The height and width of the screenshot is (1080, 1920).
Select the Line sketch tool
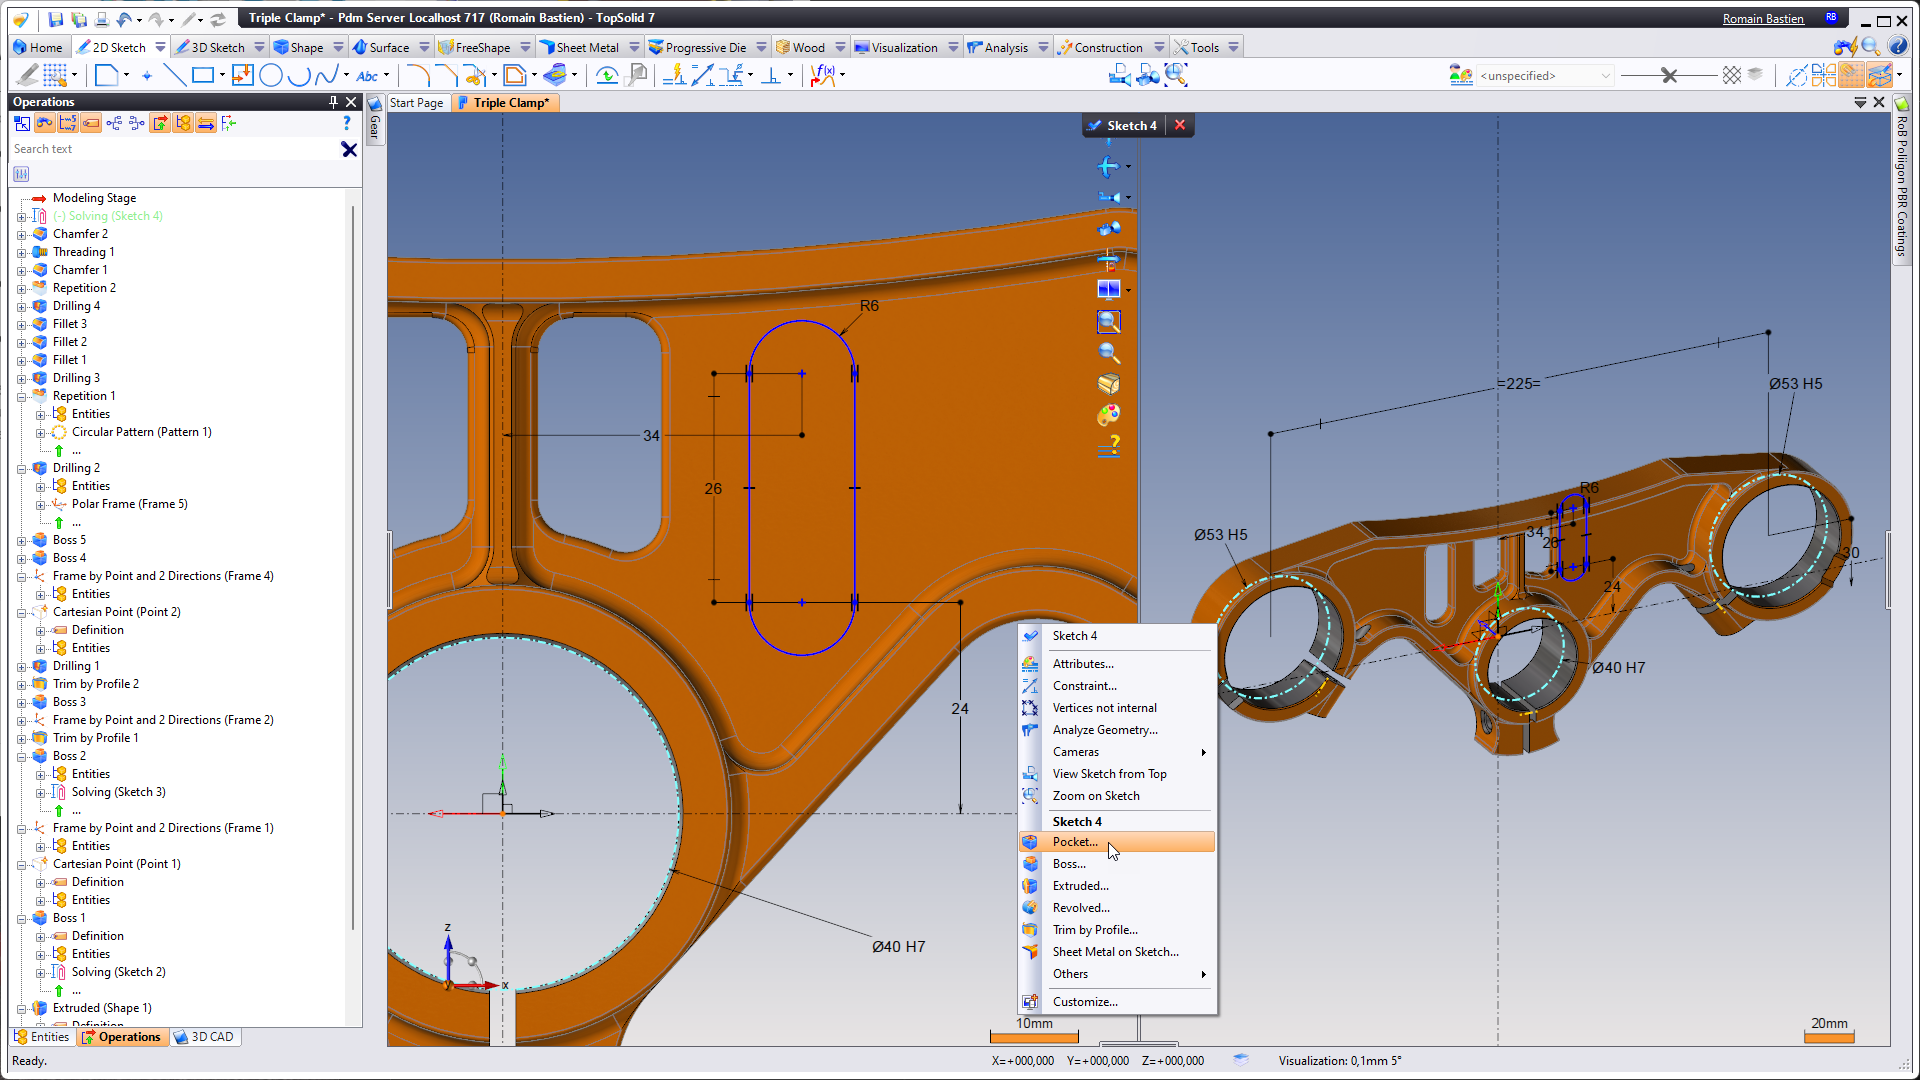coord(174,75)
